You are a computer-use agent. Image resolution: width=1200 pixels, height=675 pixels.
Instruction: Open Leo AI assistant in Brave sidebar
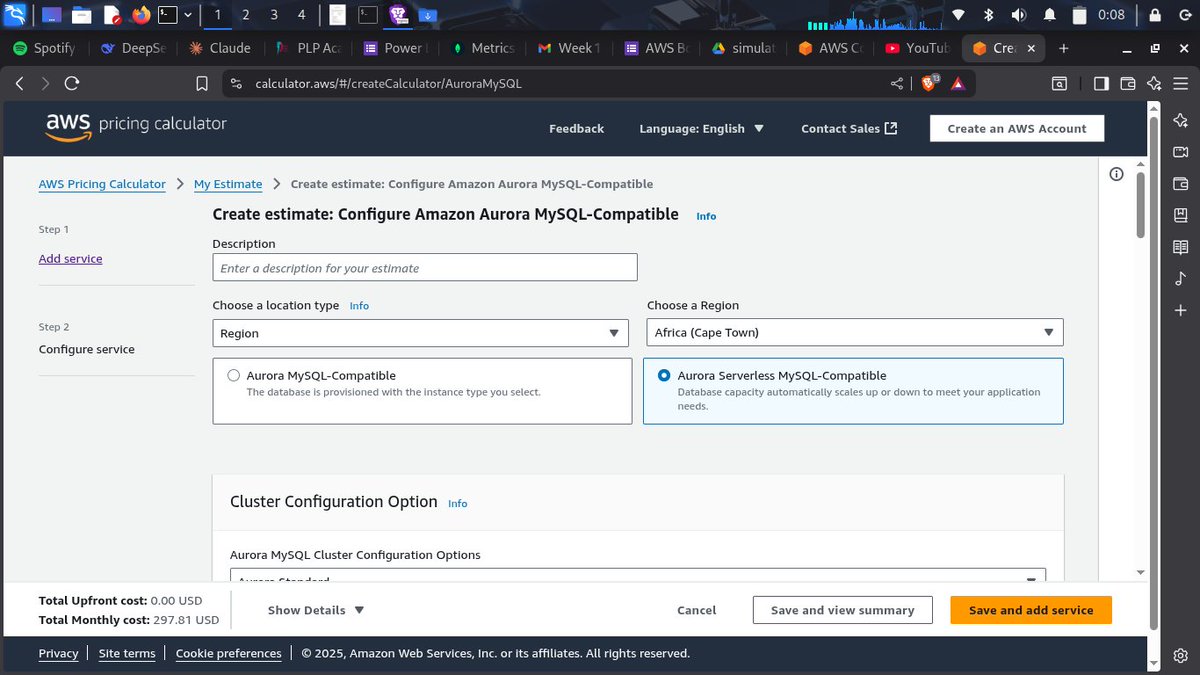coord(1181,119)
